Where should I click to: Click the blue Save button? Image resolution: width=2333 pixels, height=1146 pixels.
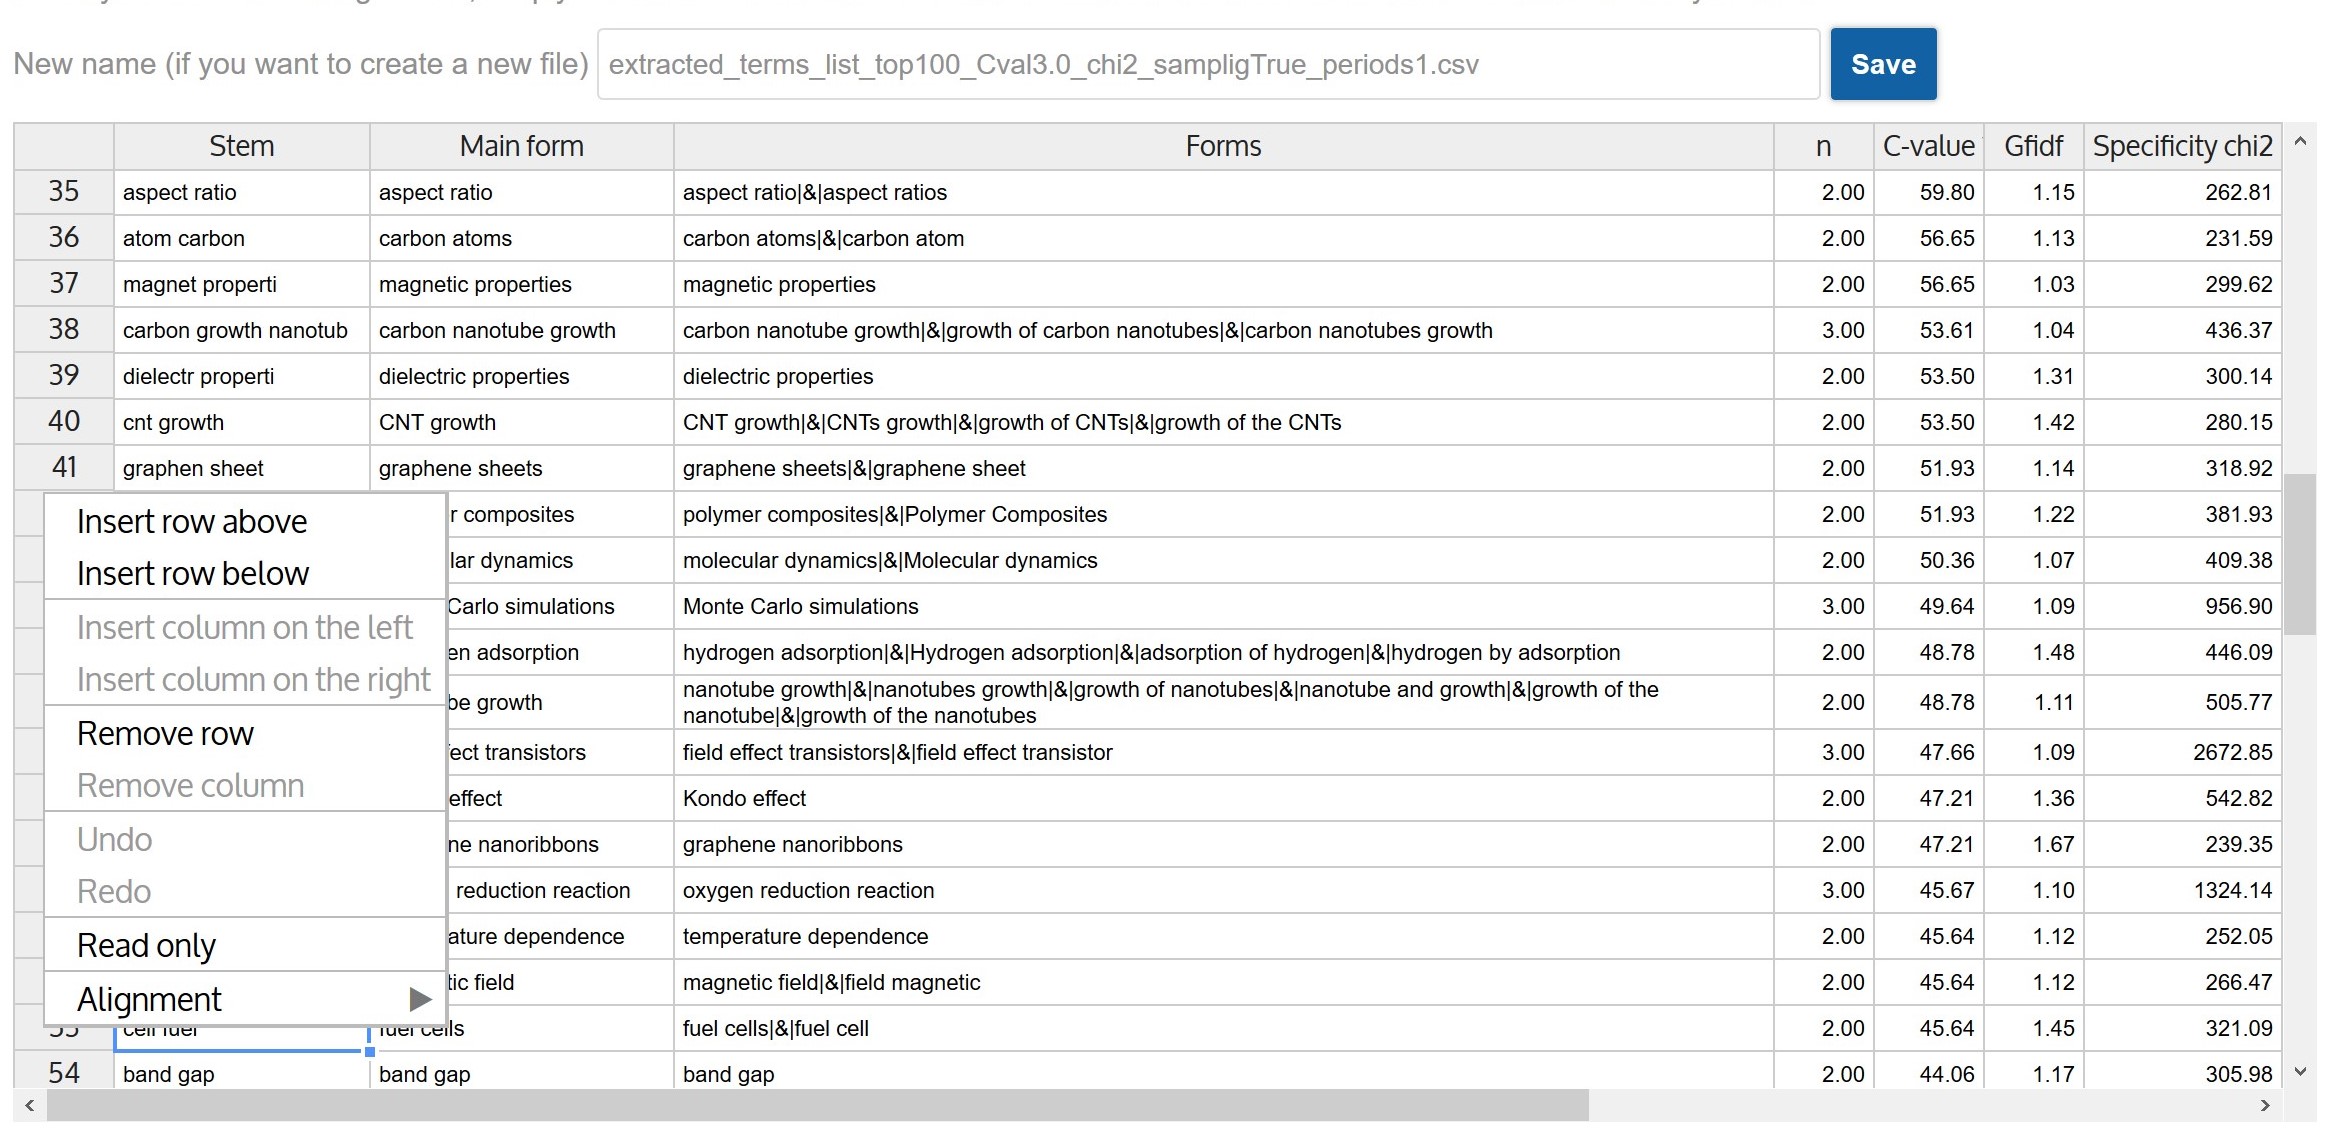(x=1883, y=64)
